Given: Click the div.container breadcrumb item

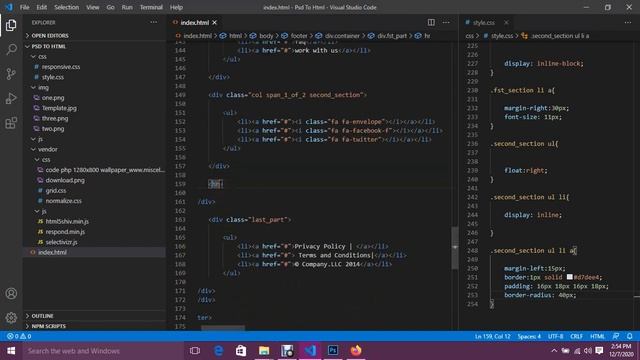Looking at the screenshot, I should coord(342,36).
